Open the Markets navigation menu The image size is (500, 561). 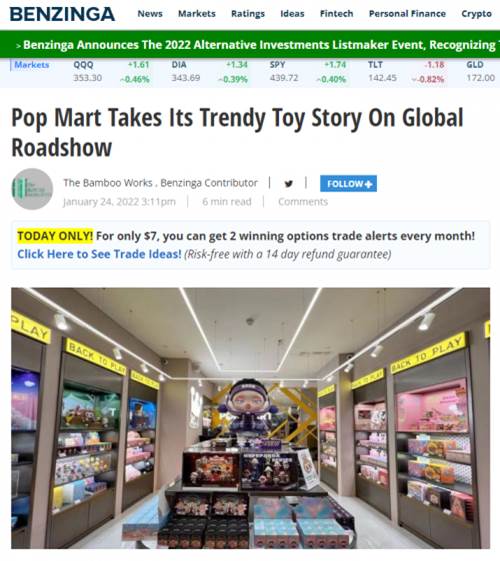(197, 14)
